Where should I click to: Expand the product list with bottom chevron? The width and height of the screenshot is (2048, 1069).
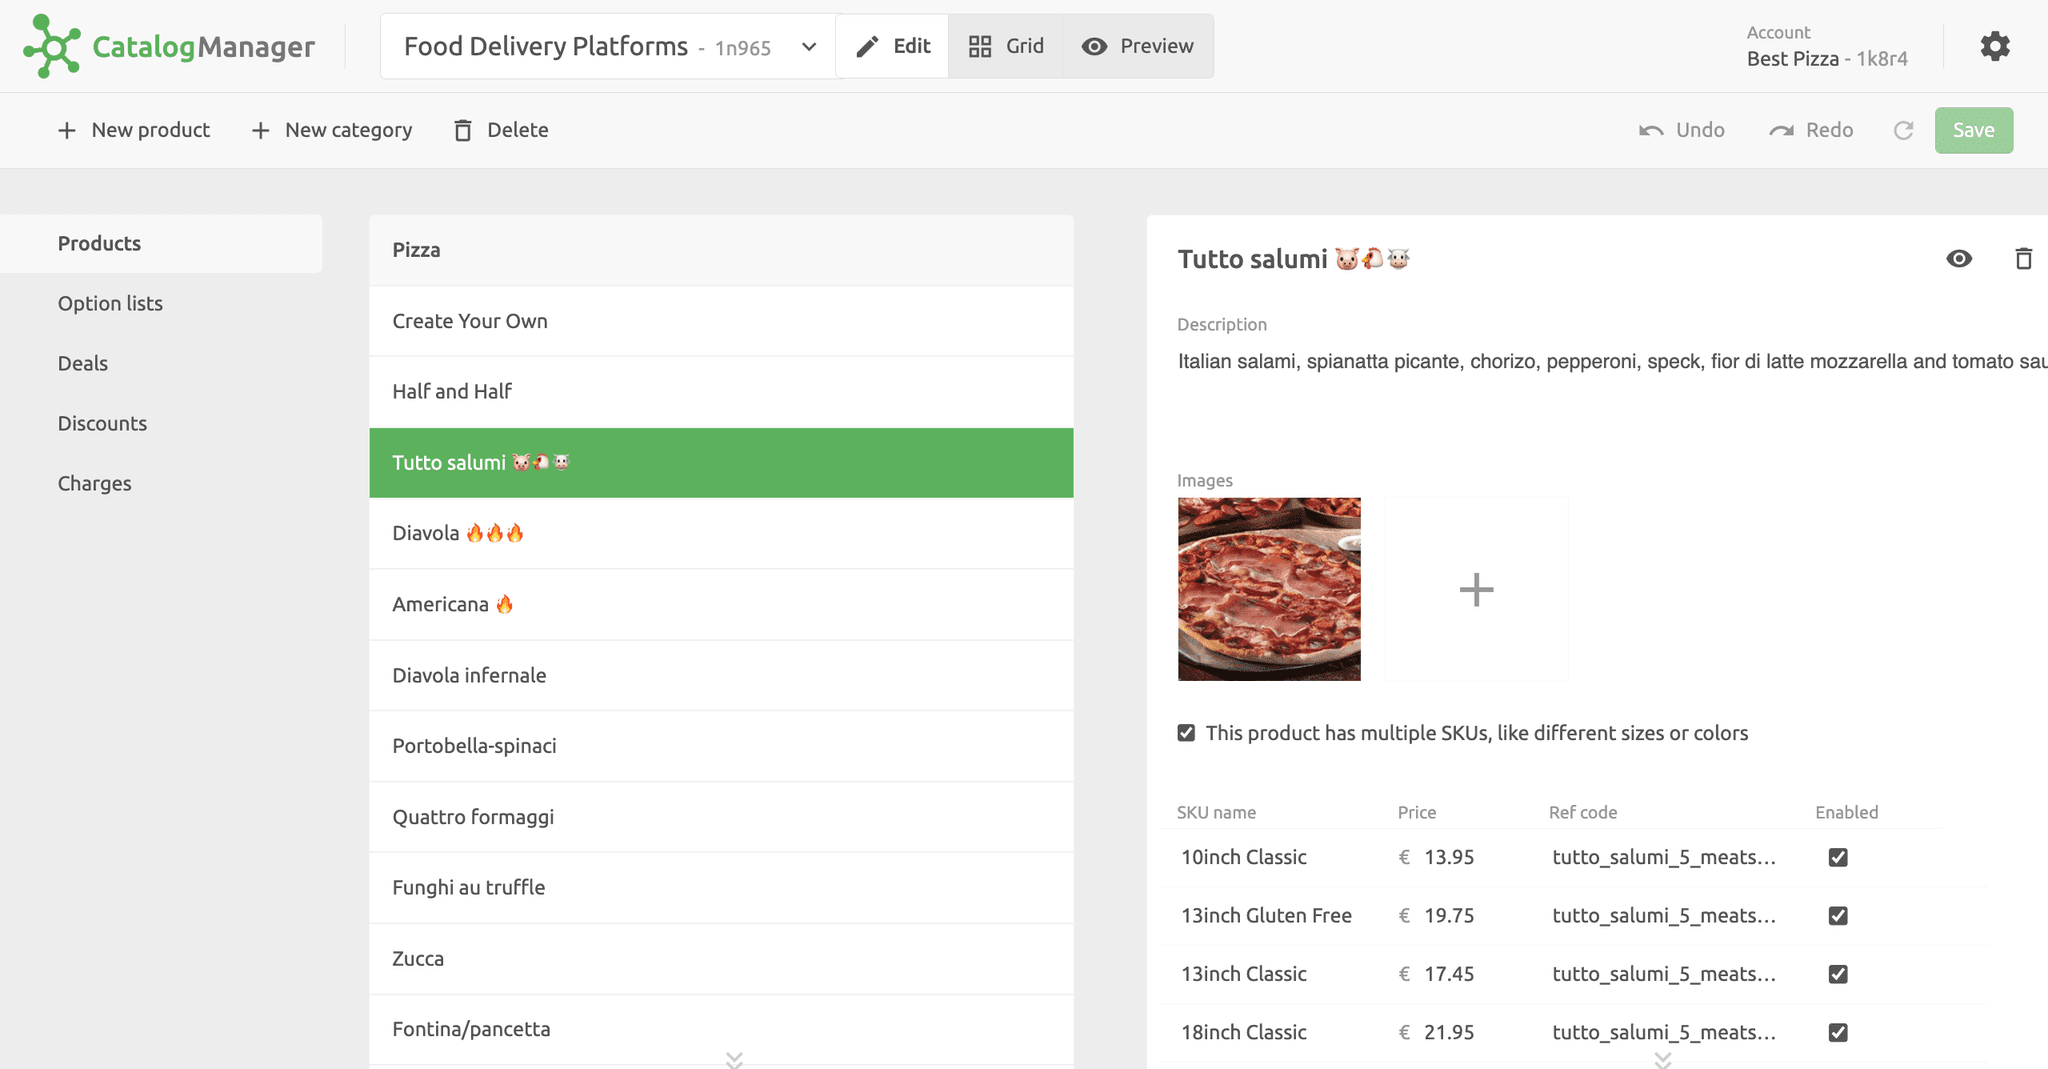[x=735, y=1060]
